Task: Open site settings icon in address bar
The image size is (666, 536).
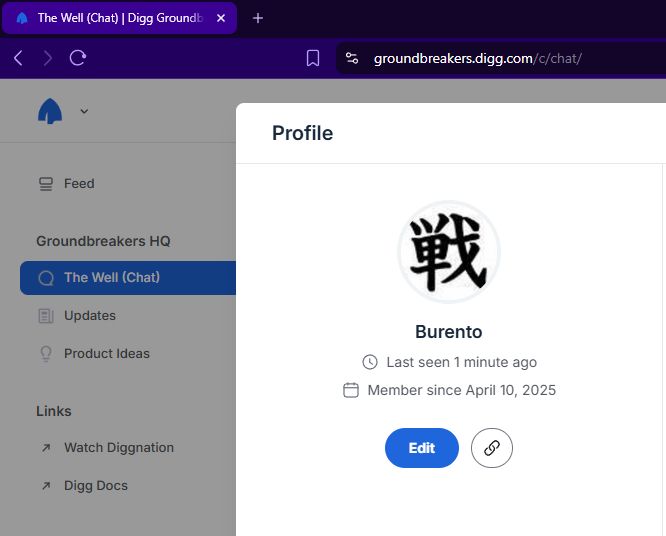Action: pos(352,58)
